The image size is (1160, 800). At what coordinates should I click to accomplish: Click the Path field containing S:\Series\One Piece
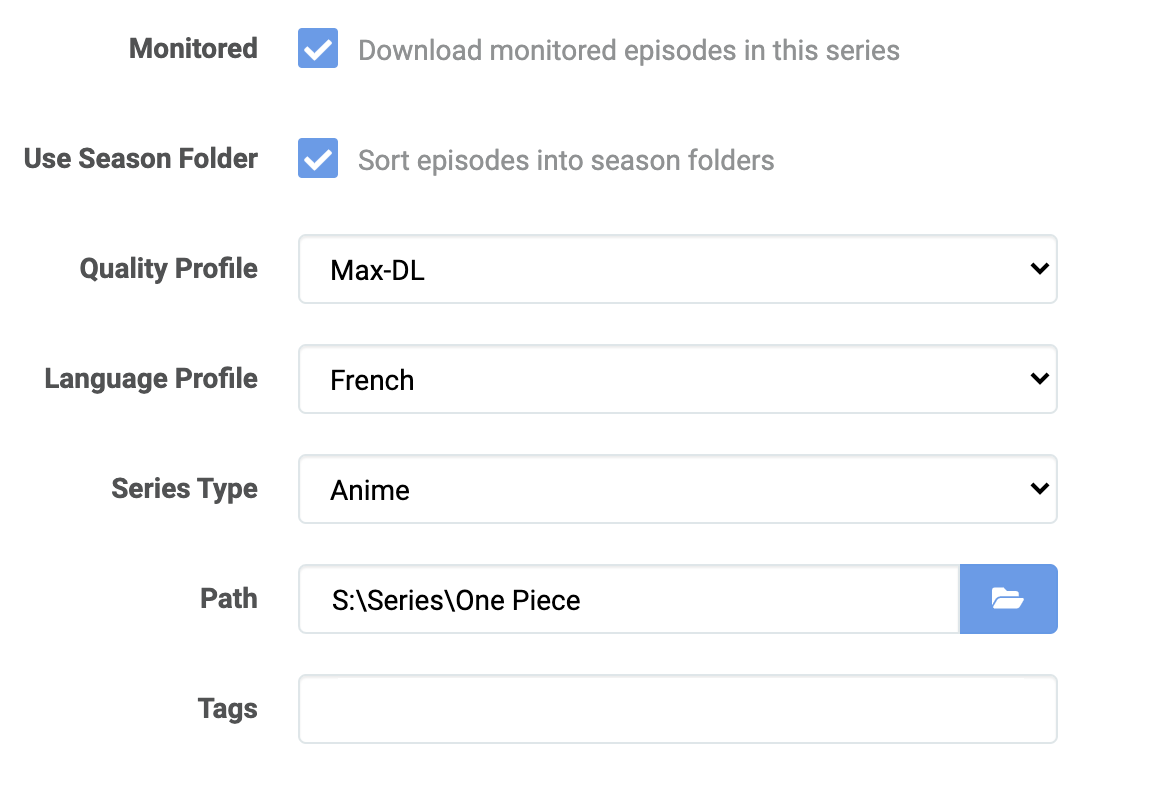click(x=629, y=599)
